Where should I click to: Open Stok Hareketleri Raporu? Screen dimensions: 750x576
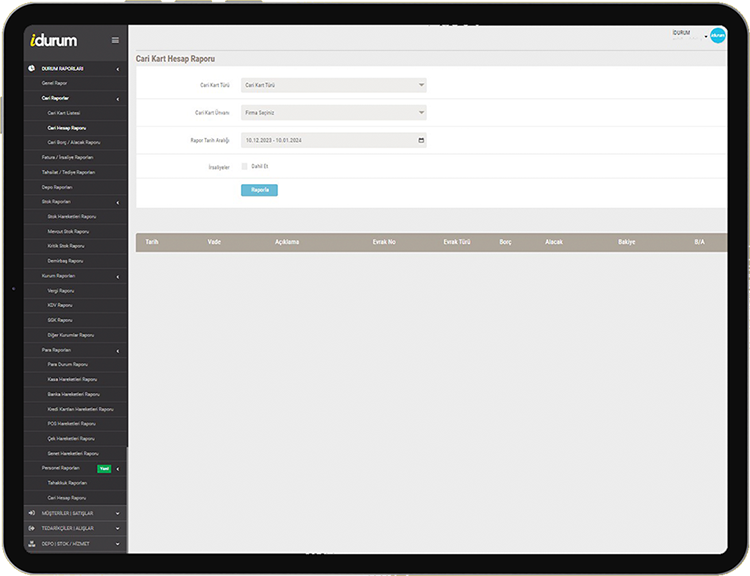(72, 216)
